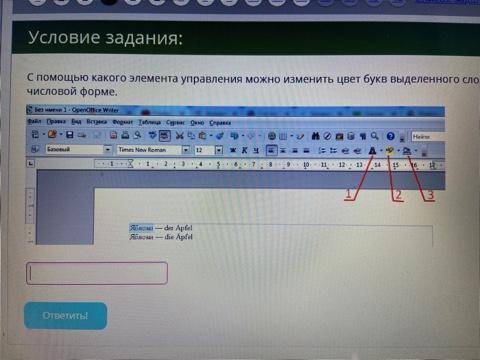This screenshot has width=480, height=360.
Task: Click the Font Color letter A swatch
Action: [373, 151]
